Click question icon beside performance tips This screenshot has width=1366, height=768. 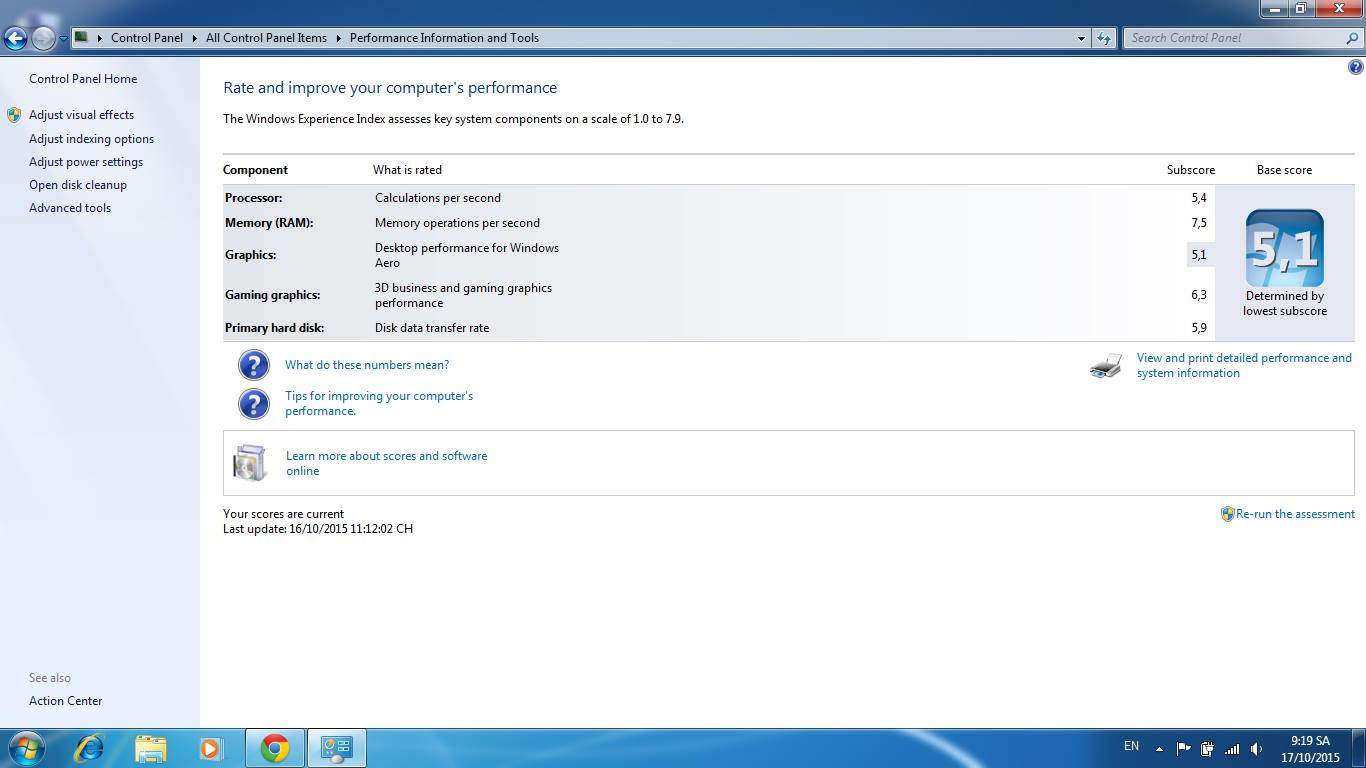254,404
